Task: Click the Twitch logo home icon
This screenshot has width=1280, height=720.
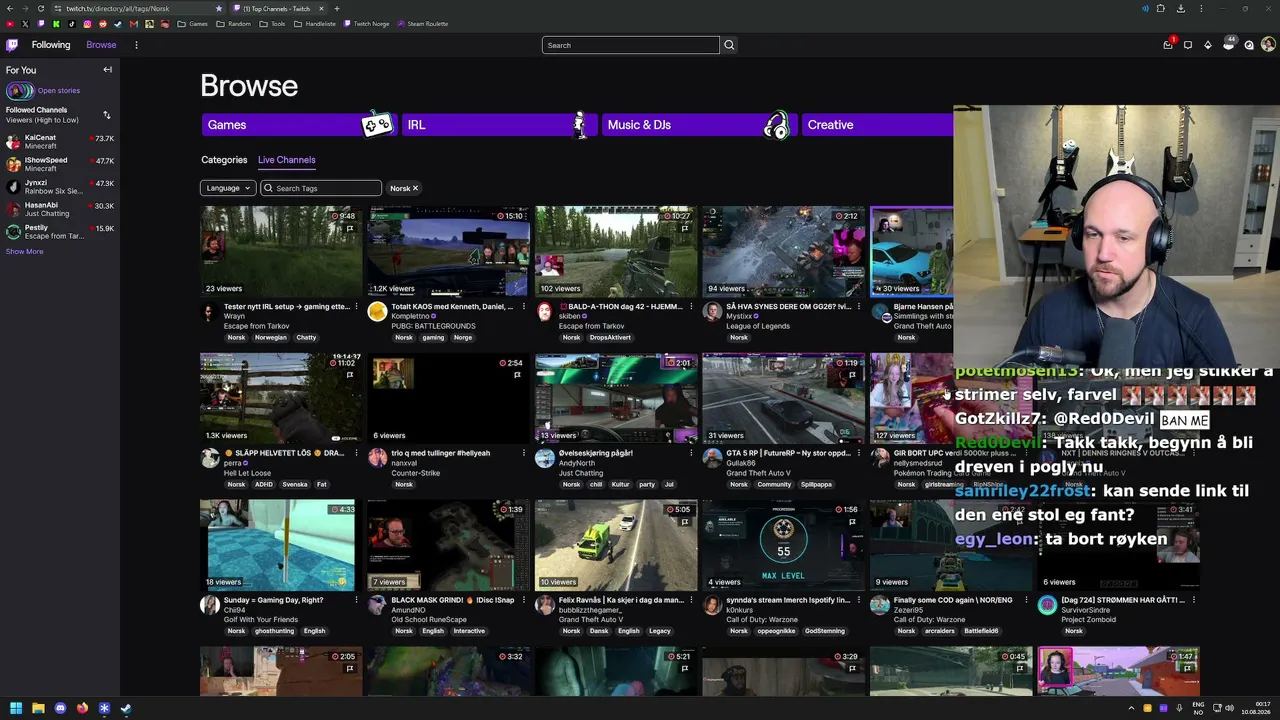Action: coord(12,45)
